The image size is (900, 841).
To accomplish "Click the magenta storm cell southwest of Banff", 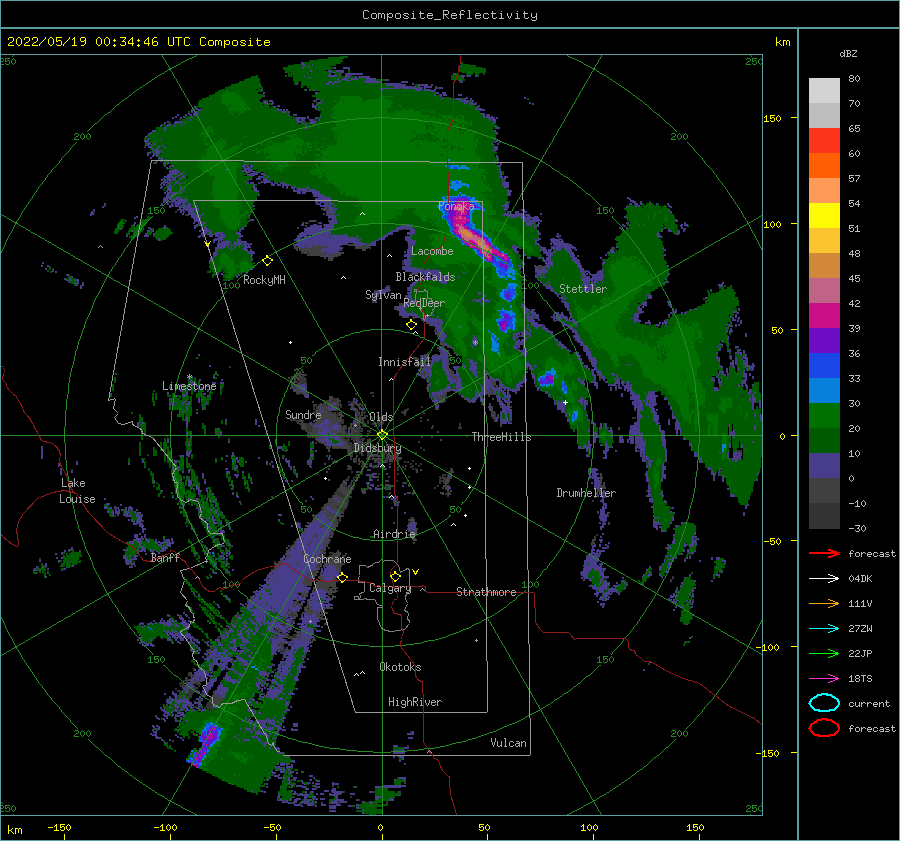I will coord(207,743).
